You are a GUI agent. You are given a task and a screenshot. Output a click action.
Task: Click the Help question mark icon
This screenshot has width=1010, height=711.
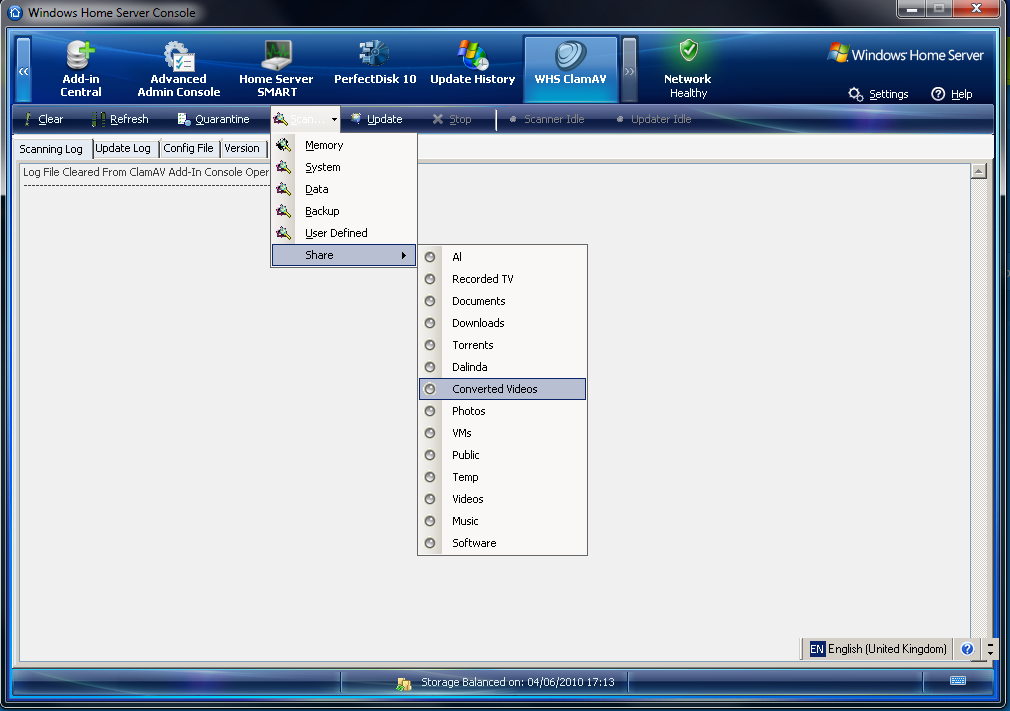(x=938, y=94)
